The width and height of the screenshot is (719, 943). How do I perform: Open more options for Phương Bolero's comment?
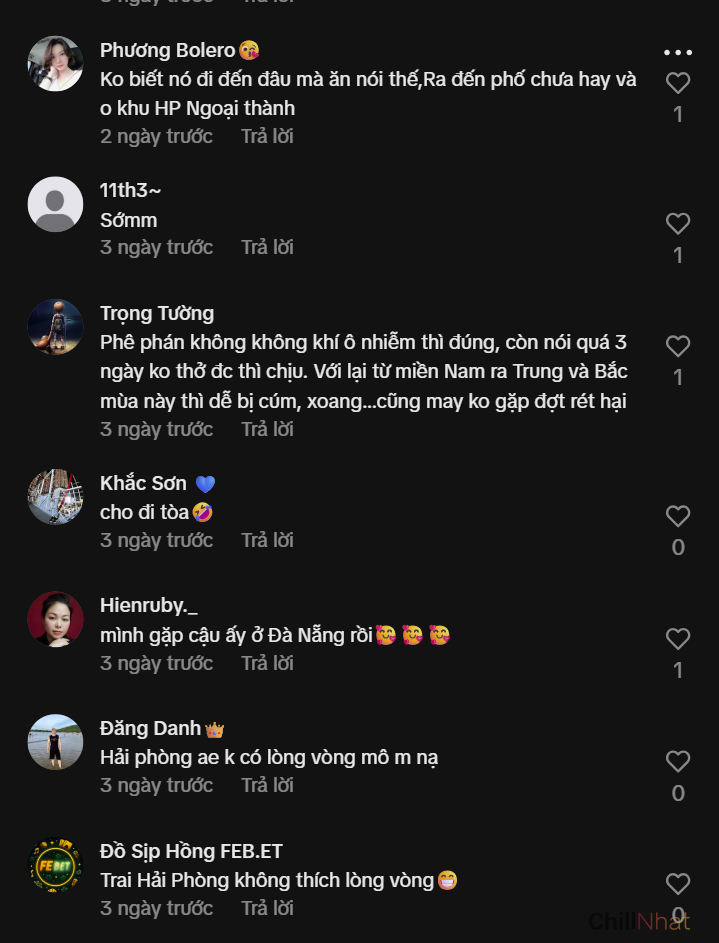point(678,52)
